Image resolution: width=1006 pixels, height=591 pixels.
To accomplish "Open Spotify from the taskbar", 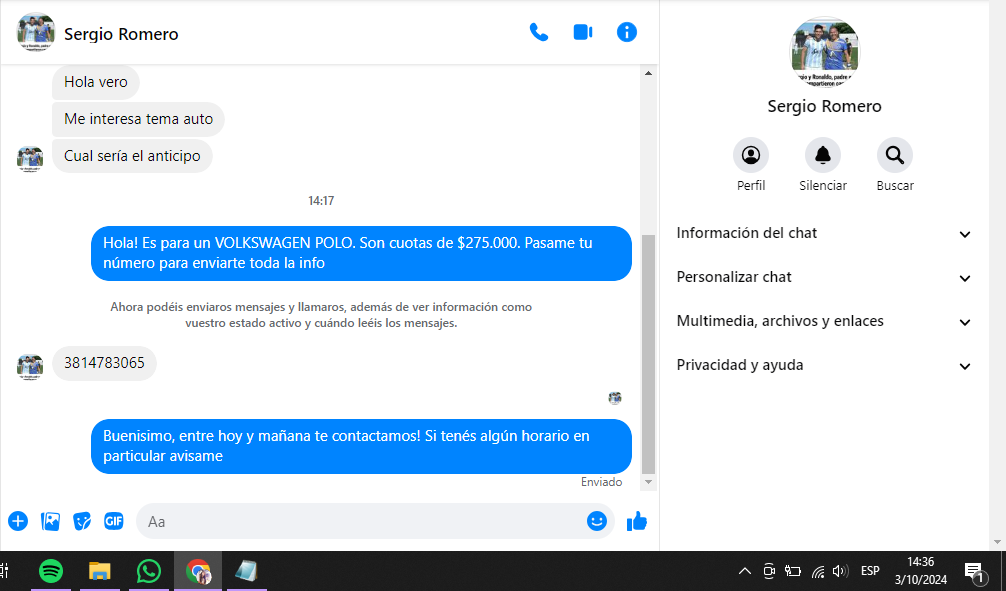I will [51, 571].
